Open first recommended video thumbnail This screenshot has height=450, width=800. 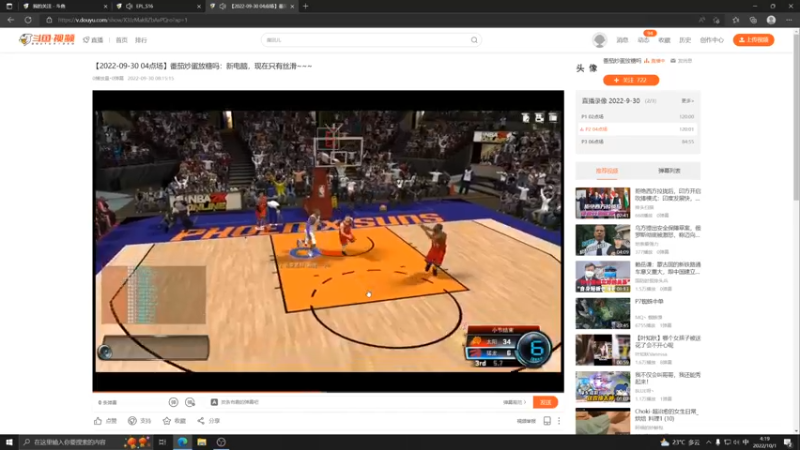(603, 203)
